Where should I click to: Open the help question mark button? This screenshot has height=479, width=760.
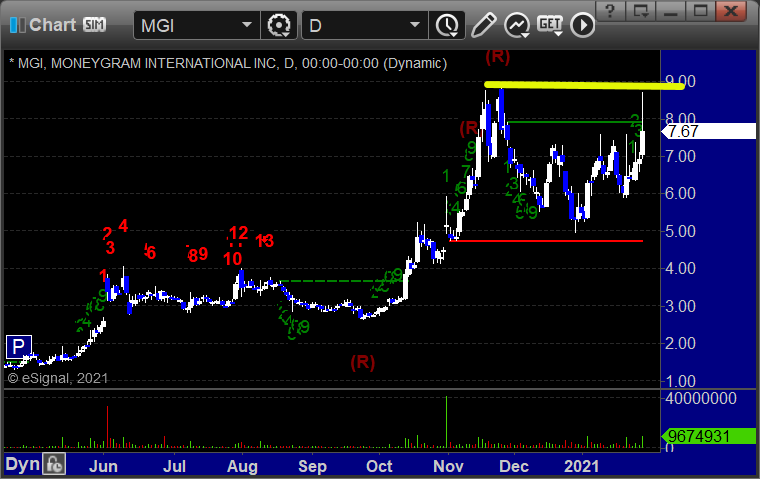point(610,10)
